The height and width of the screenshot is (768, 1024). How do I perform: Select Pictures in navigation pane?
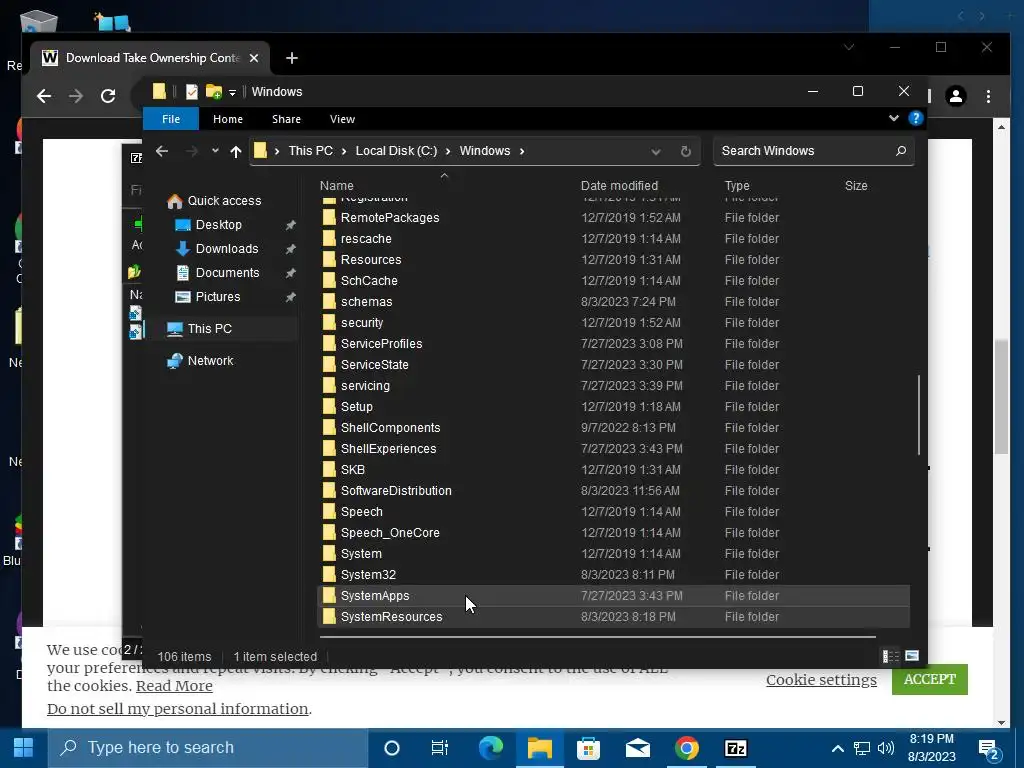click(217, 297)
